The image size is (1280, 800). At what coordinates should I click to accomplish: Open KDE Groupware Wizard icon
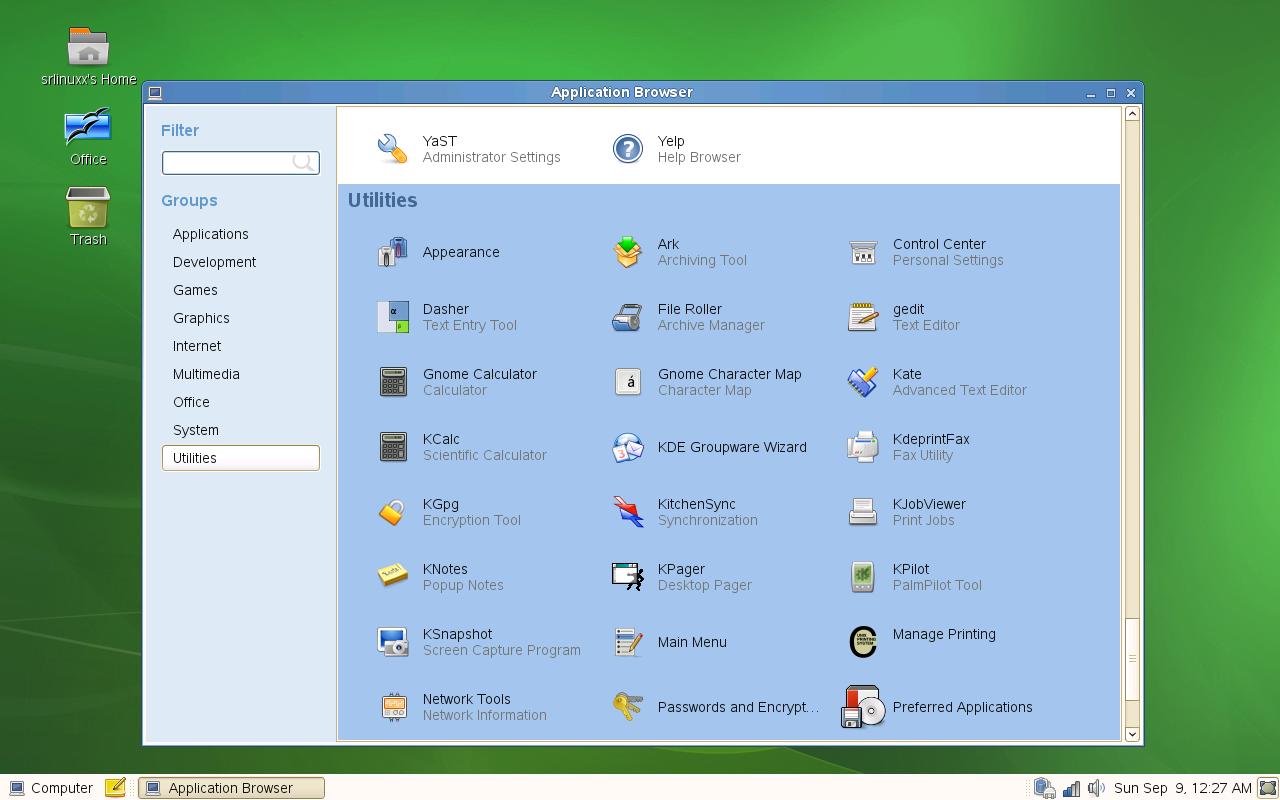(627, 447)
